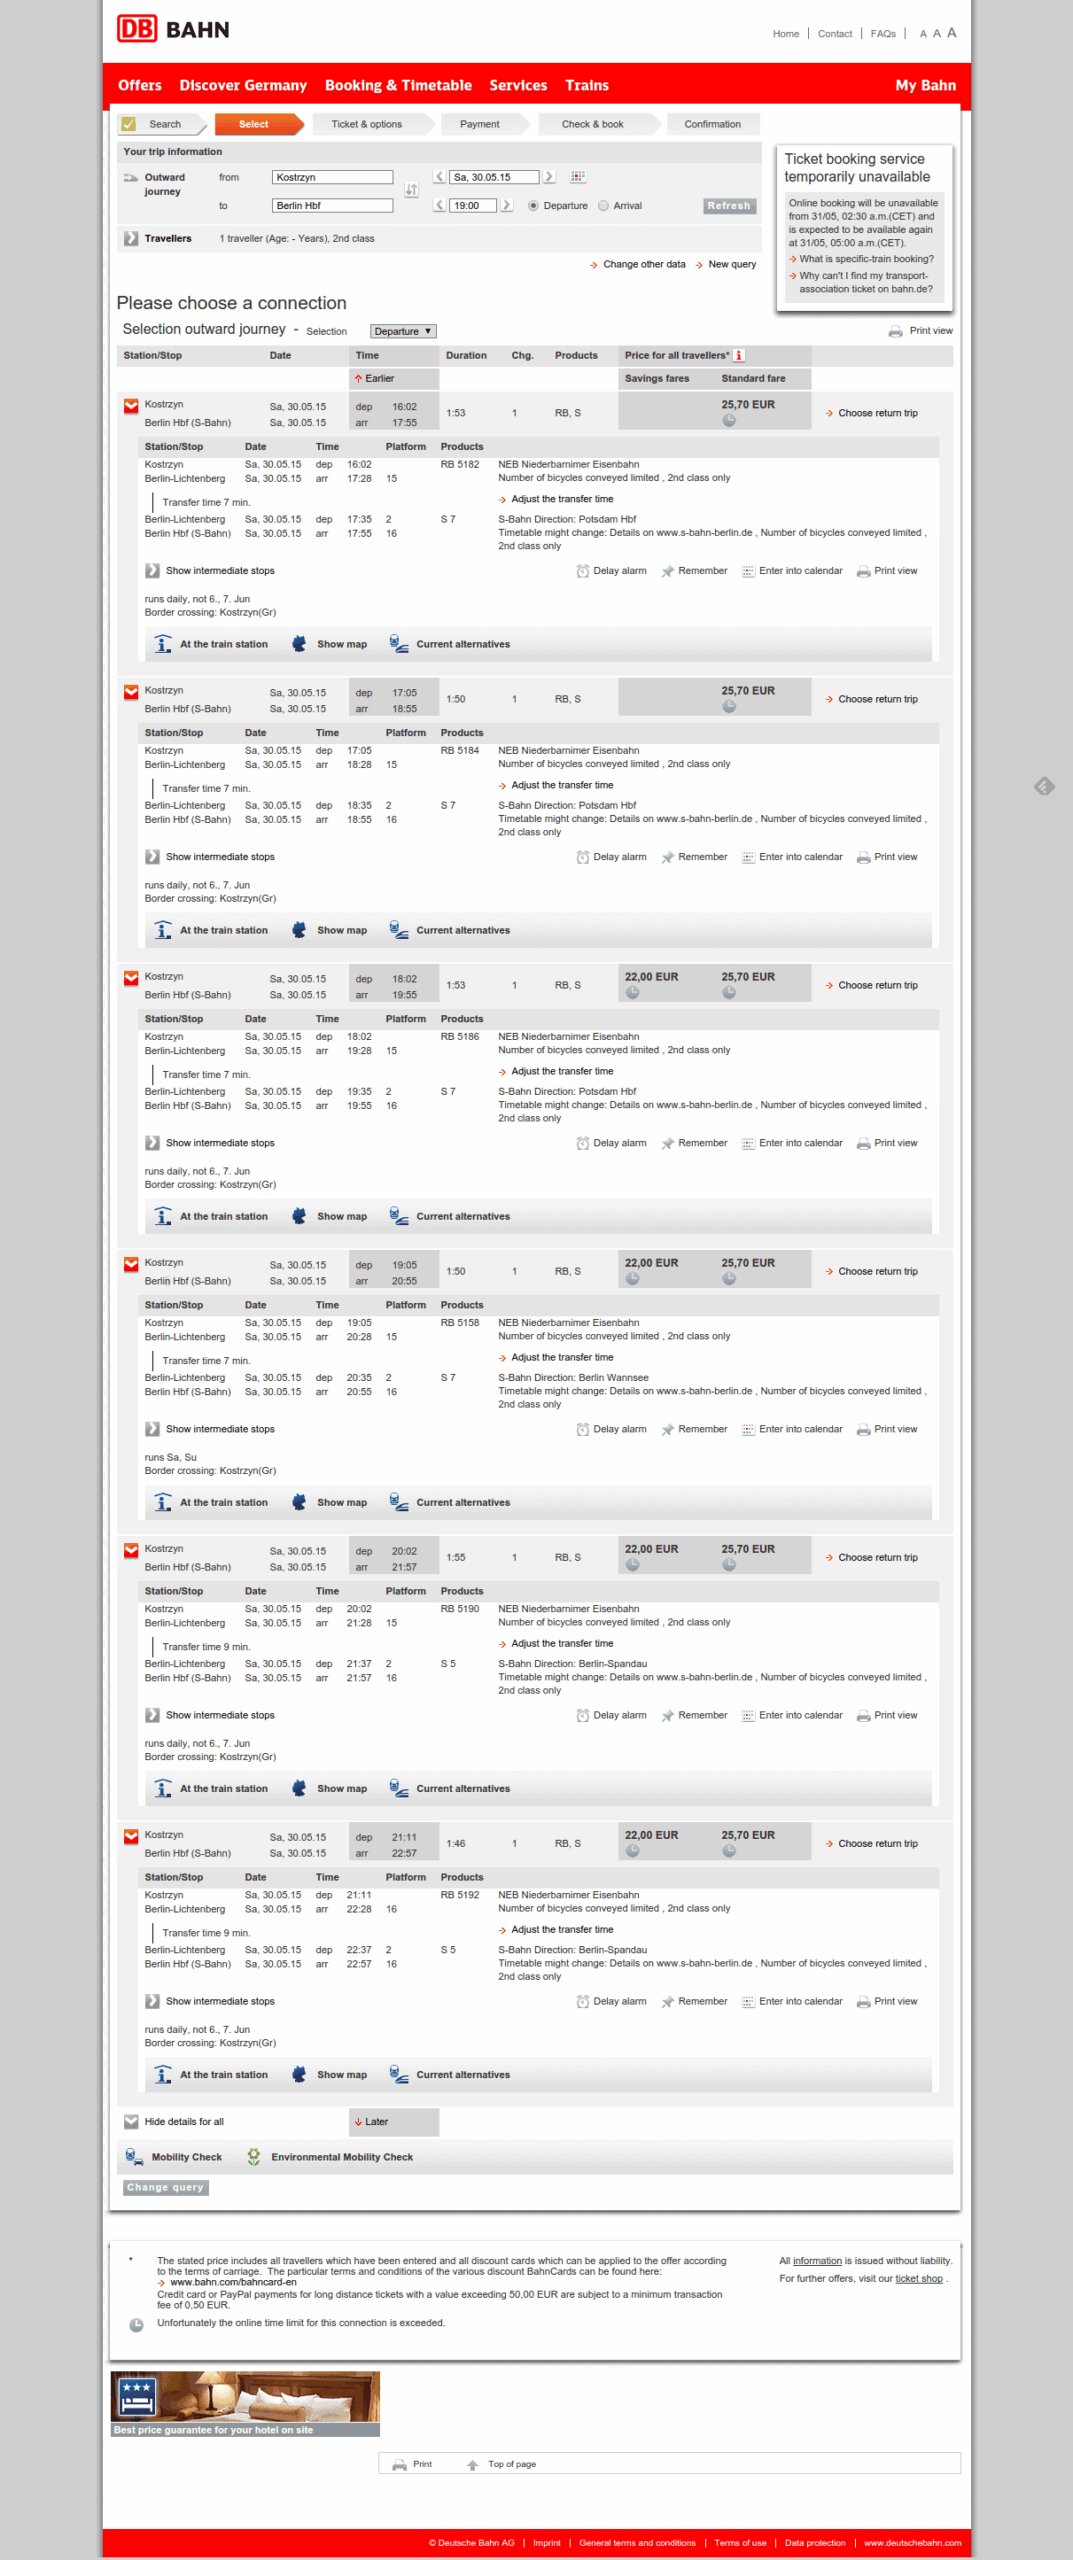
Task: Set Delay alarm for 17:05 connection
Action: pyautogui.click(x=611, y=857)
